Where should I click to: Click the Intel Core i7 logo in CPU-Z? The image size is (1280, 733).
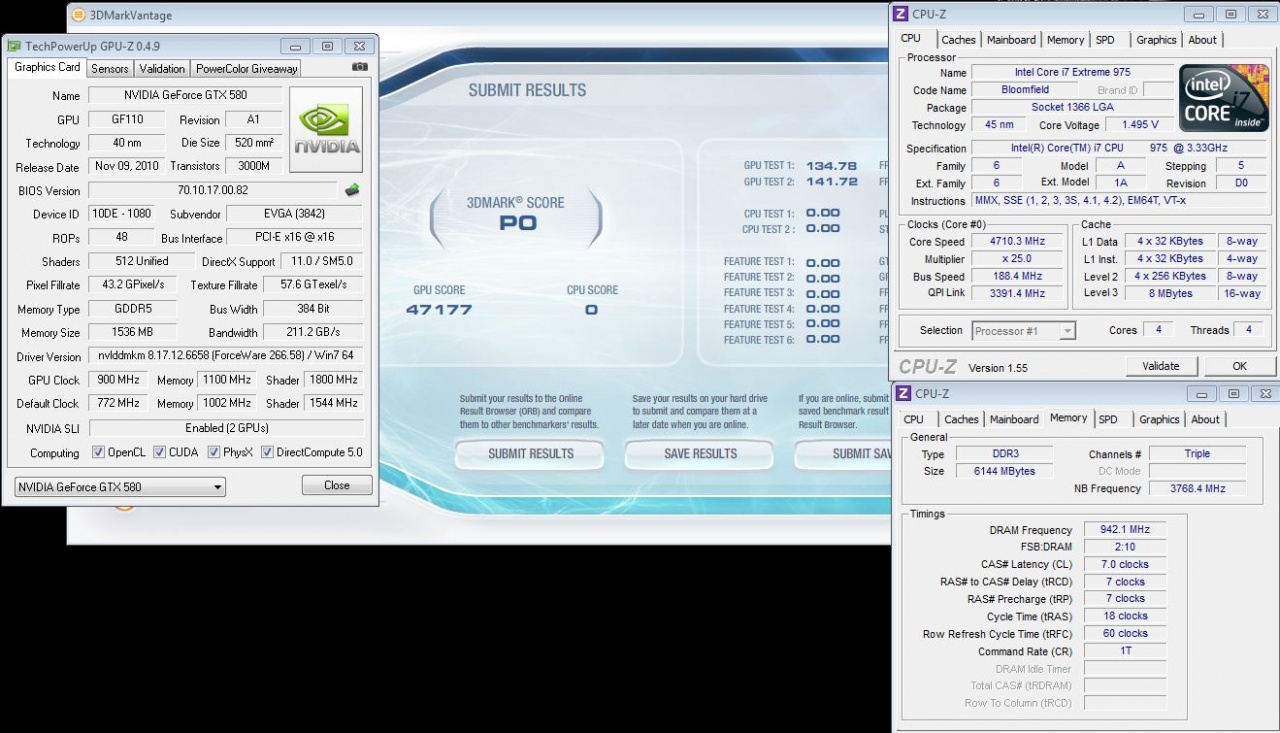coord(1224,98)
